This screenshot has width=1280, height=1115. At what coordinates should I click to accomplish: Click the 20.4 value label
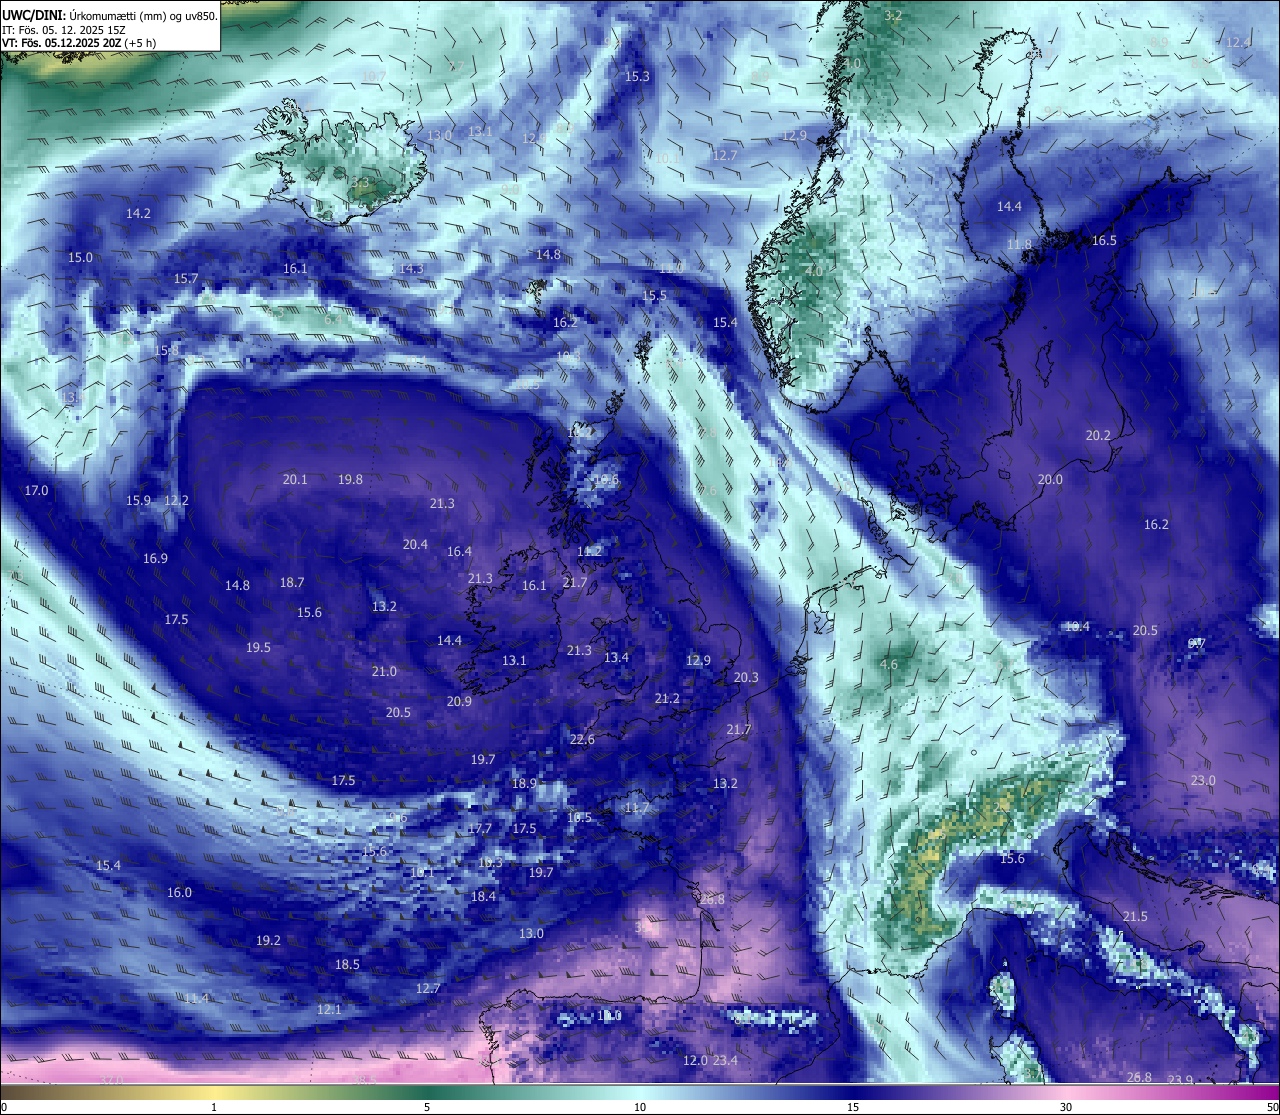point(415,545)
